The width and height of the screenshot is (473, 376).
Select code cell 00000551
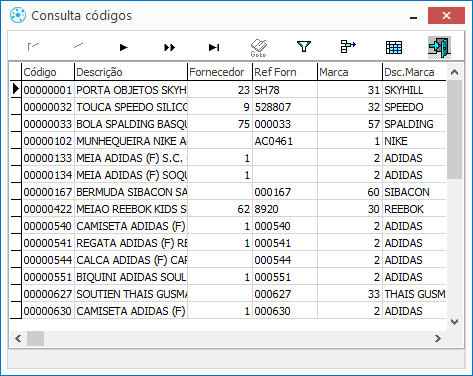tap(48, 277)
